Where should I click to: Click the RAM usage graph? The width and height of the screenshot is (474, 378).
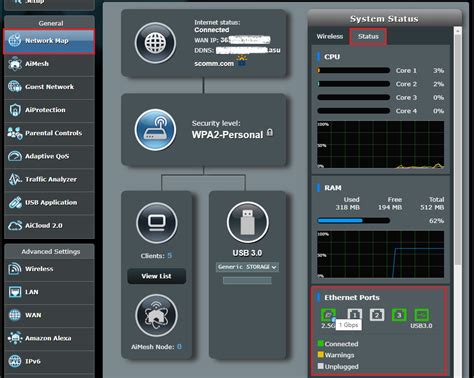[380, 254]
